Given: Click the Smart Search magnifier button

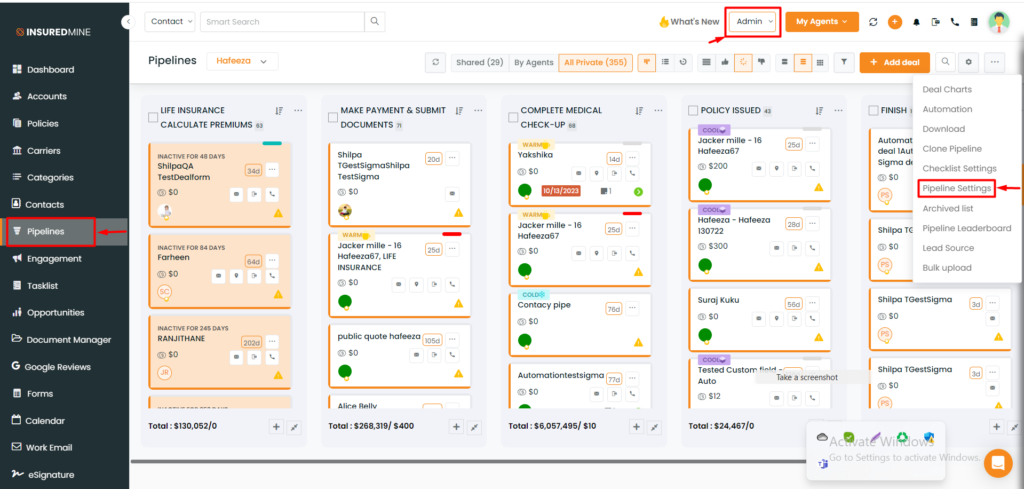Looking at the screenshot, I should (374, 22).
